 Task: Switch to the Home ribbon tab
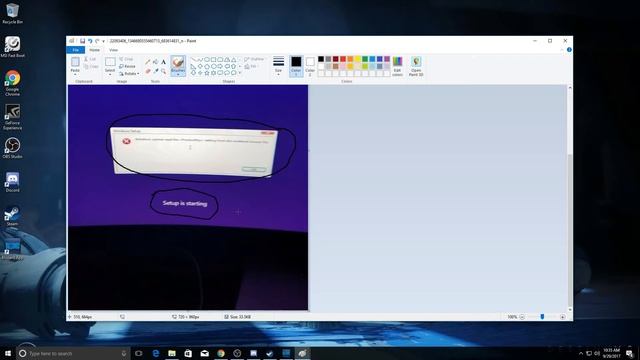(x=94, y=50)
